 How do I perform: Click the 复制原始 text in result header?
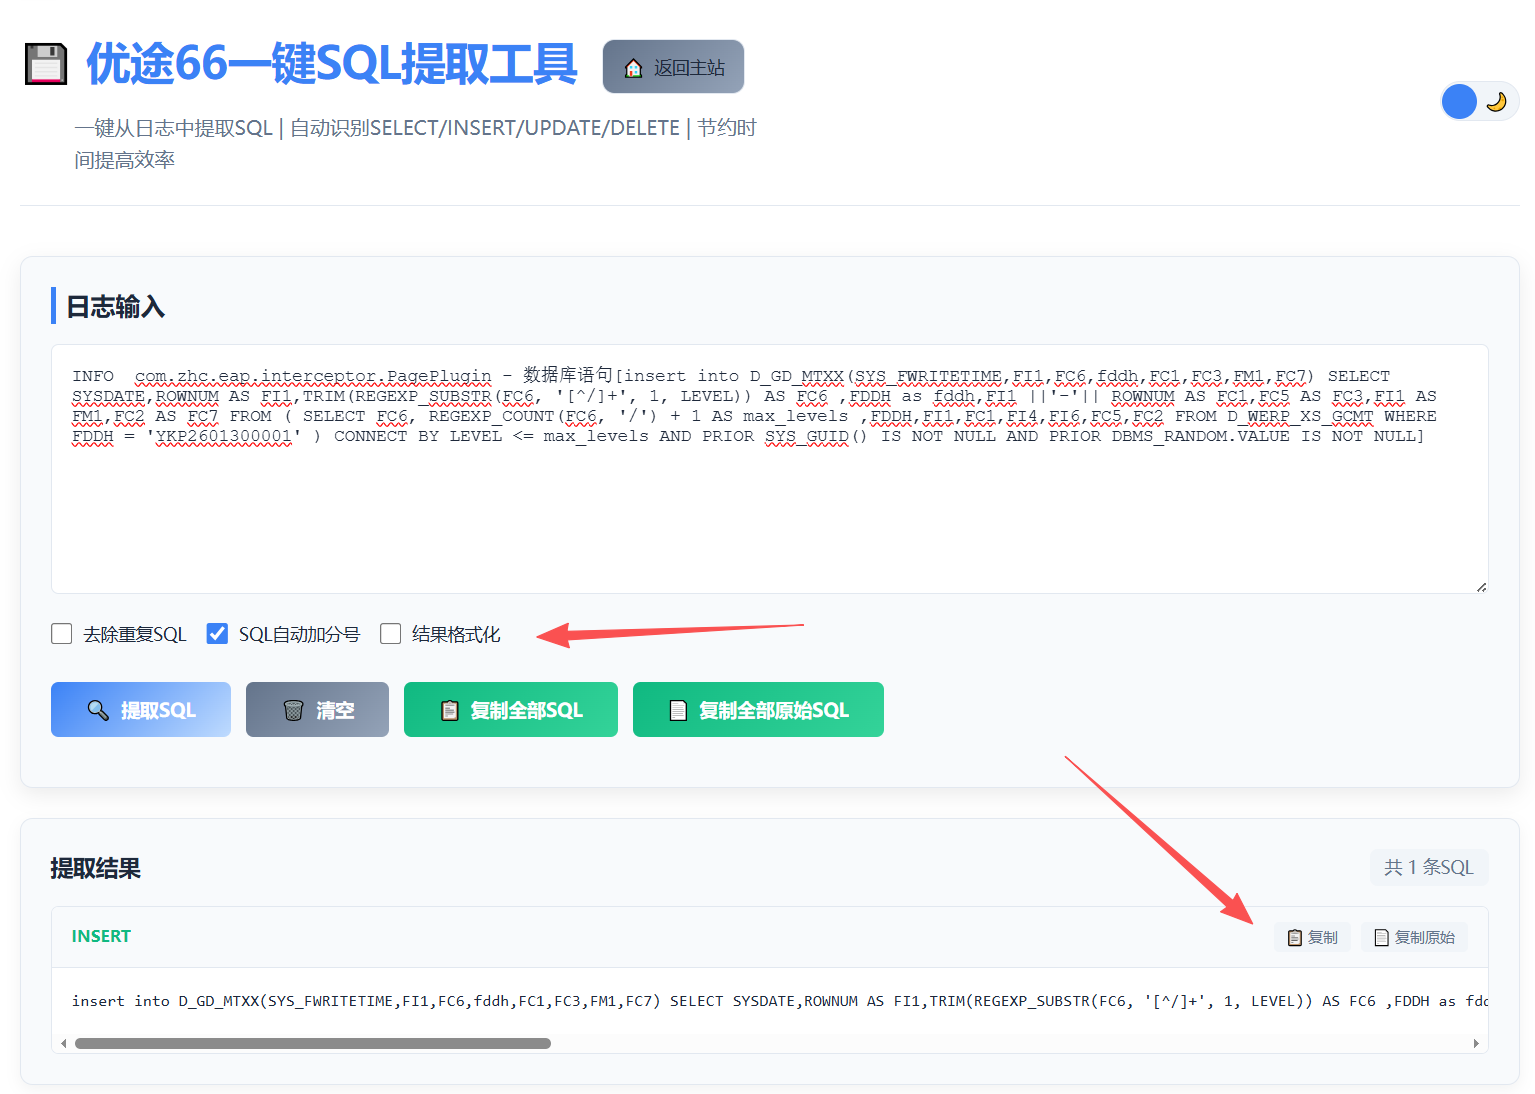[x=1425, y=938]
